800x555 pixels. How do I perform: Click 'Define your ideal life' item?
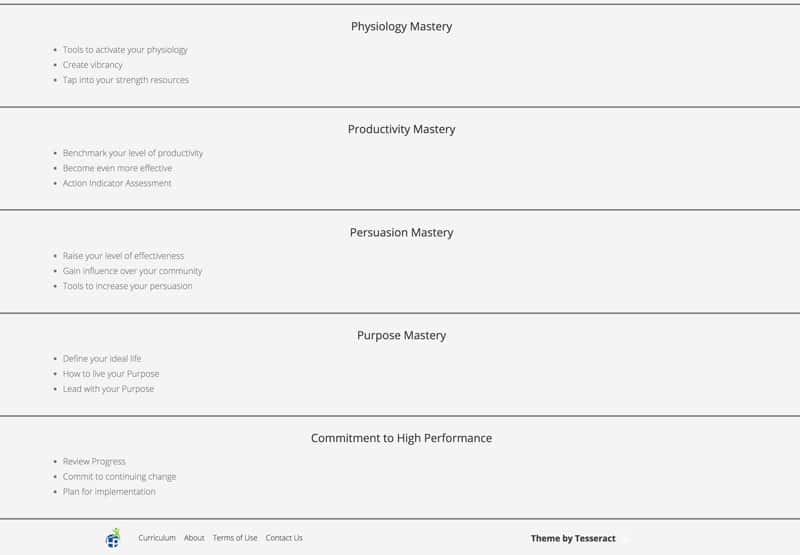pyautogui.click(x=102, y=359)
